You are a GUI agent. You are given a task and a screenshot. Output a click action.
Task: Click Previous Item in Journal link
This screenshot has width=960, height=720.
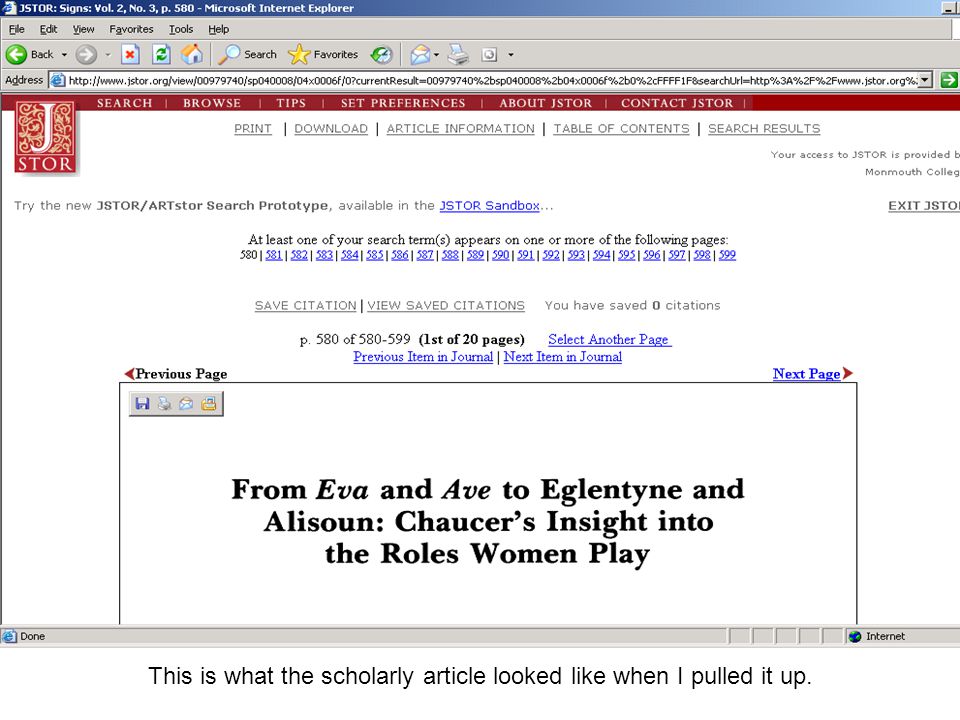tap(423, 357)
